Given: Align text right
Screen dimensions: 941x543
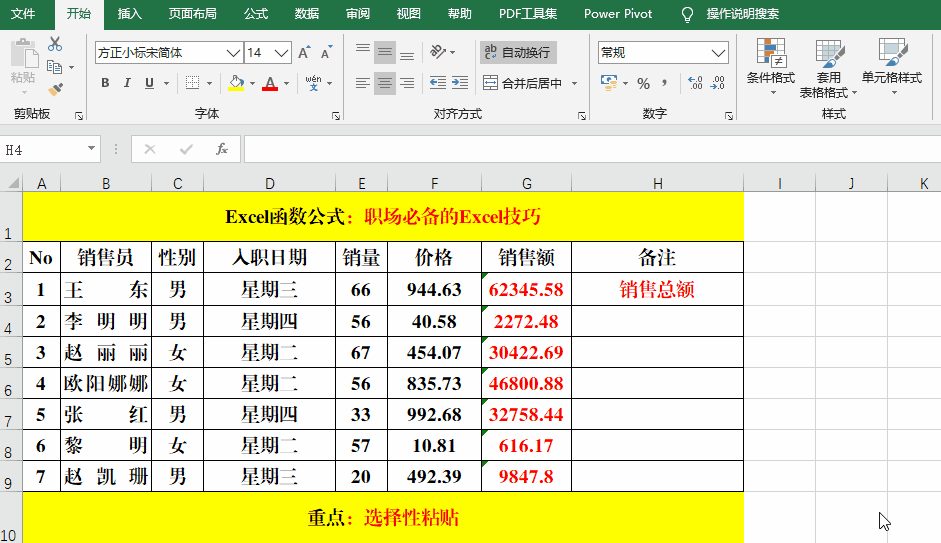Looking at the screenshot, I should coord(407,83).
